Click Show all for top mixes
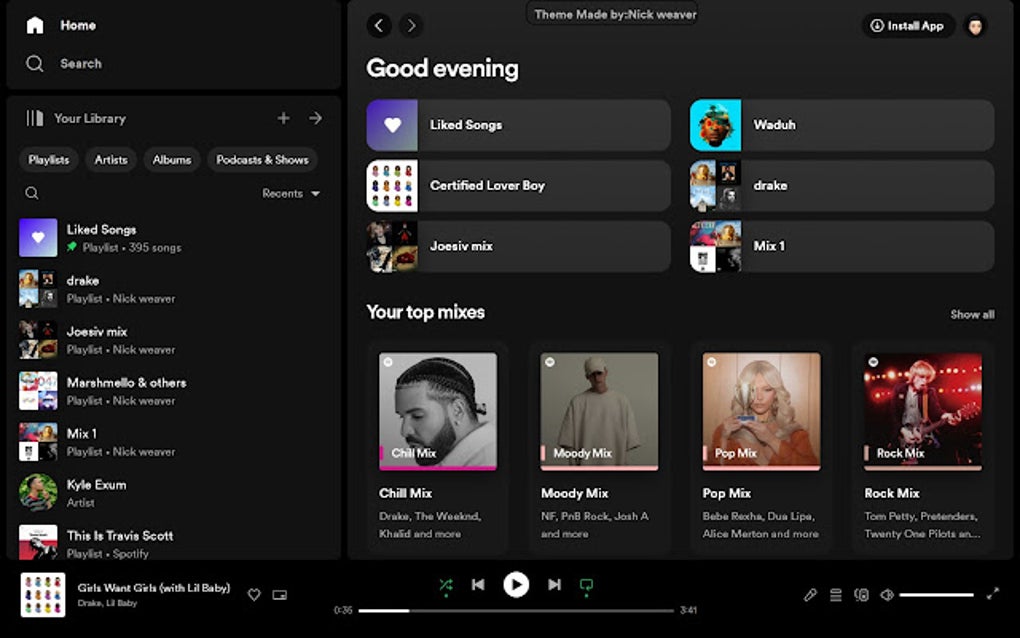Viewport: 1020px width, 638px height. coord(973,315)
